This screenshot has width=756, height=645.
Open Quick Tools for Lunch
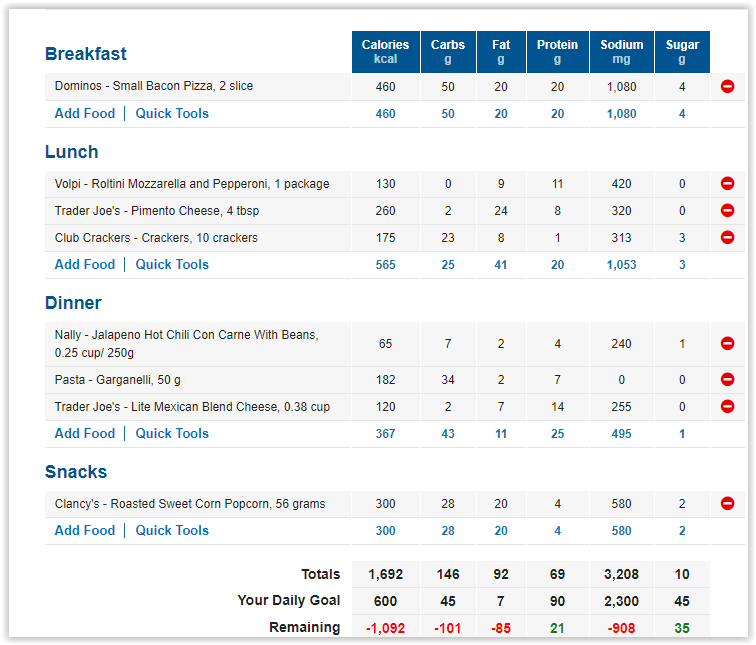coord(172,265)
